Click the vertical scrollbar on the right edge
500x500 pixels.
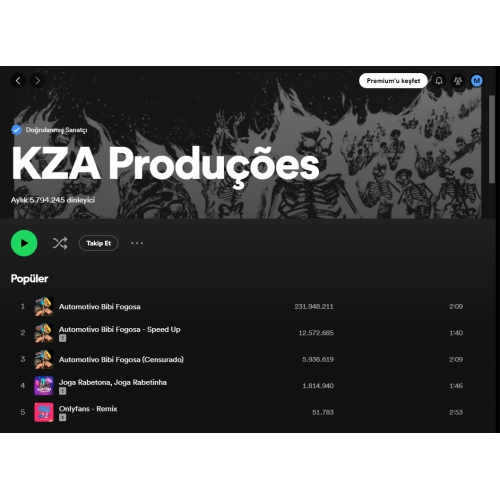492,139
